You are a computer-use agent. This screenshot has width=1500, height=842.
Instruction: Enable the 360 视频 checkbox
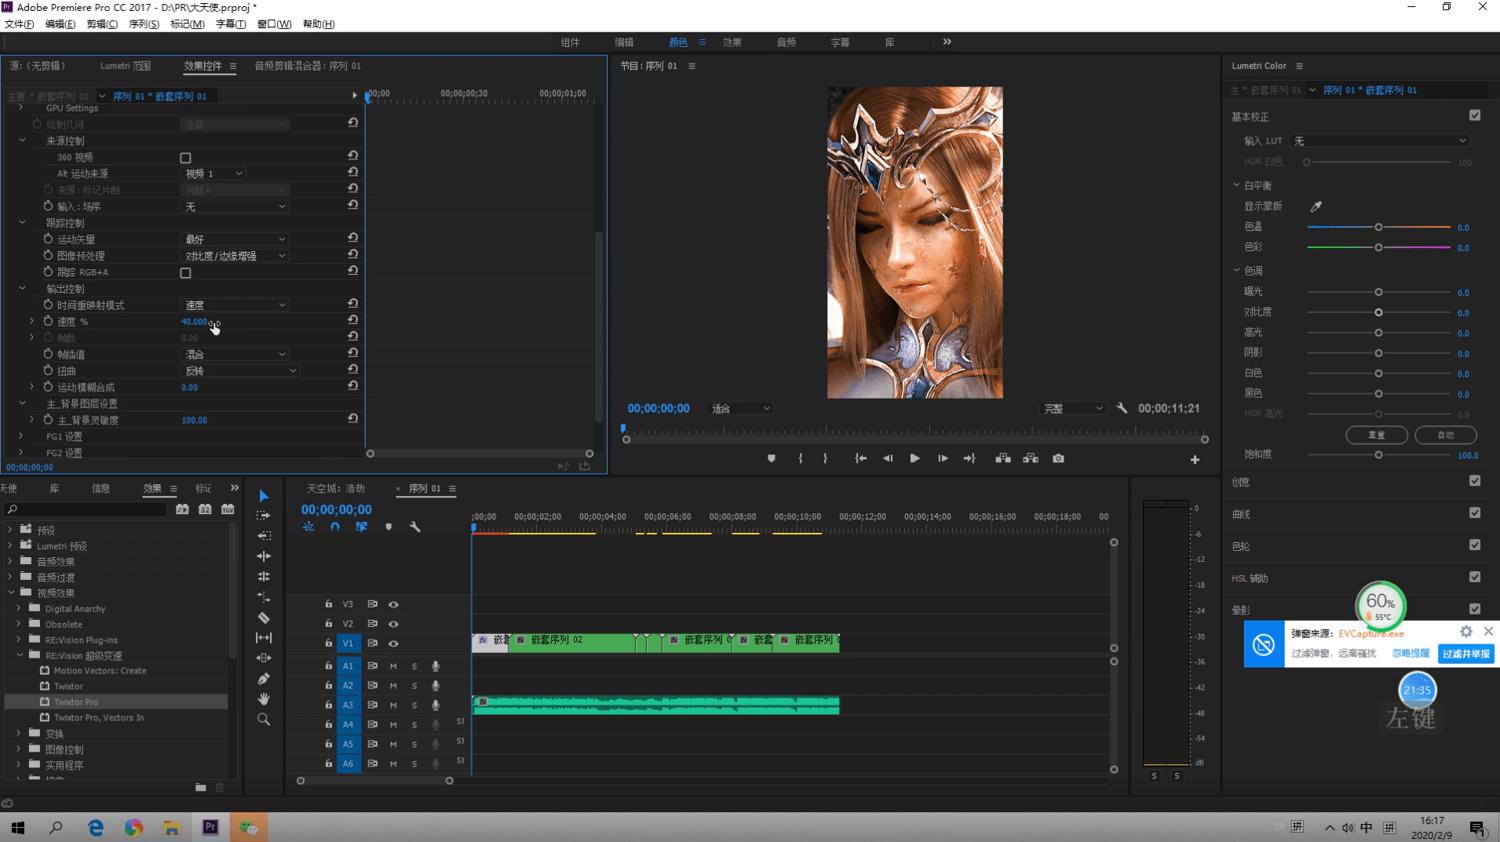[185, 158]
